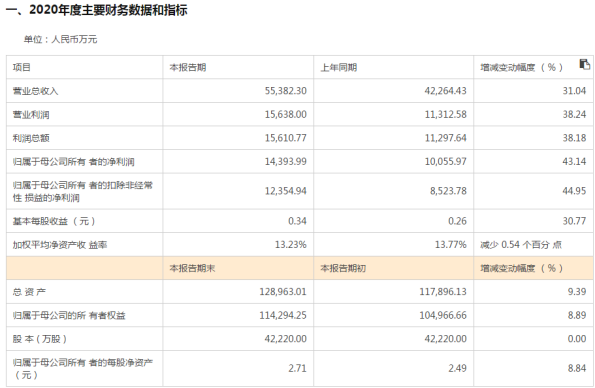
Task: Select the '归属于母公司的所有者权益' row label
Action: point(69,316)
